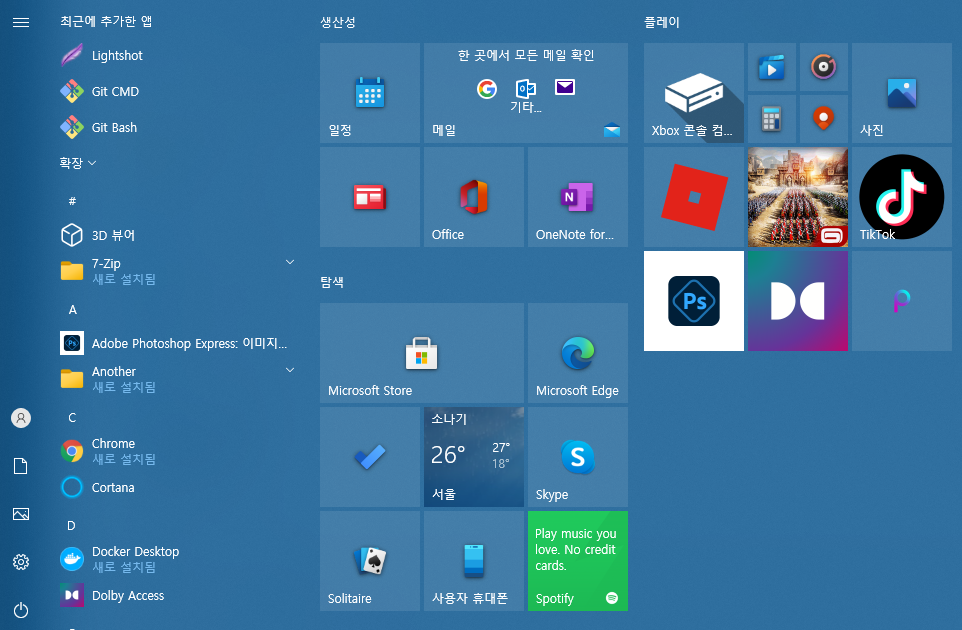Jump via the # letter header
The width and height of the screenshot is (962, 630).
pos(72,201)
